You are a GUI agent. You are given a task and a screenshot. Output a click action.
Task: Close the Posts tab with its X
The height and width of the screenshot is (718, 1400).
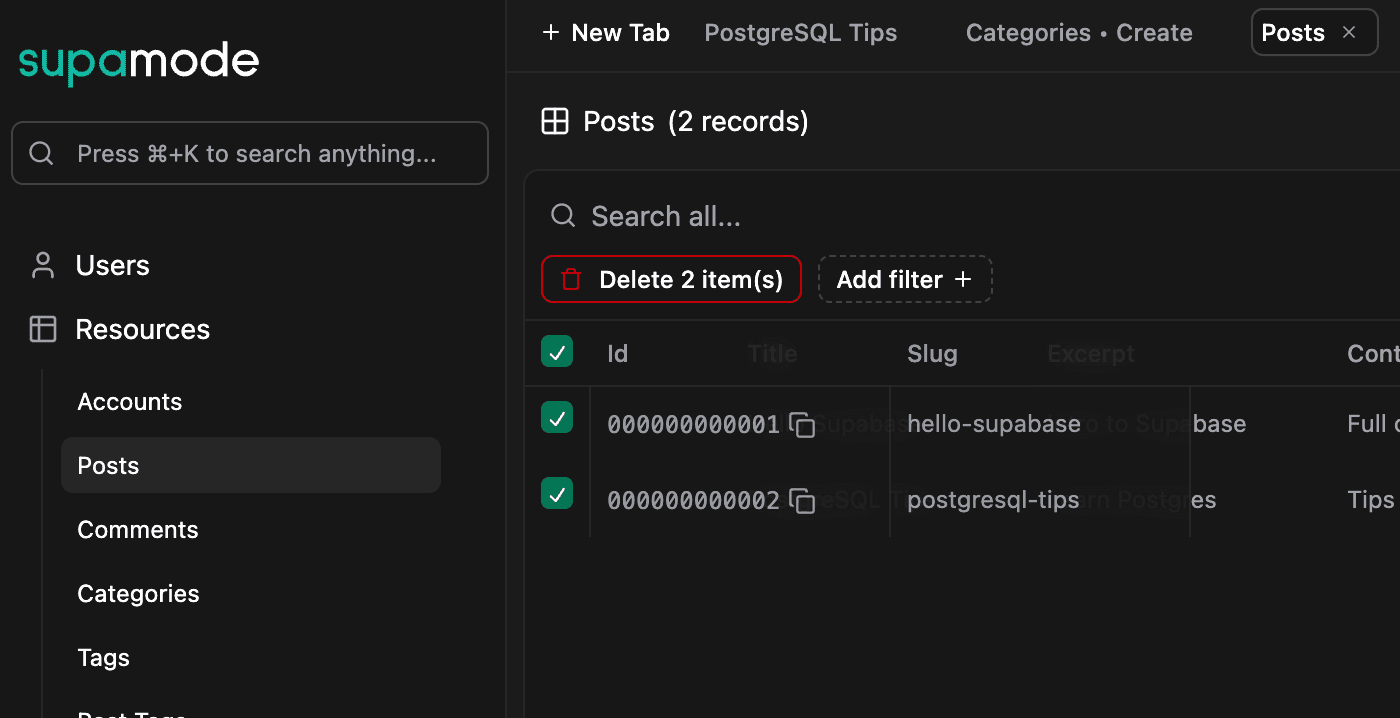[1349, 33]
